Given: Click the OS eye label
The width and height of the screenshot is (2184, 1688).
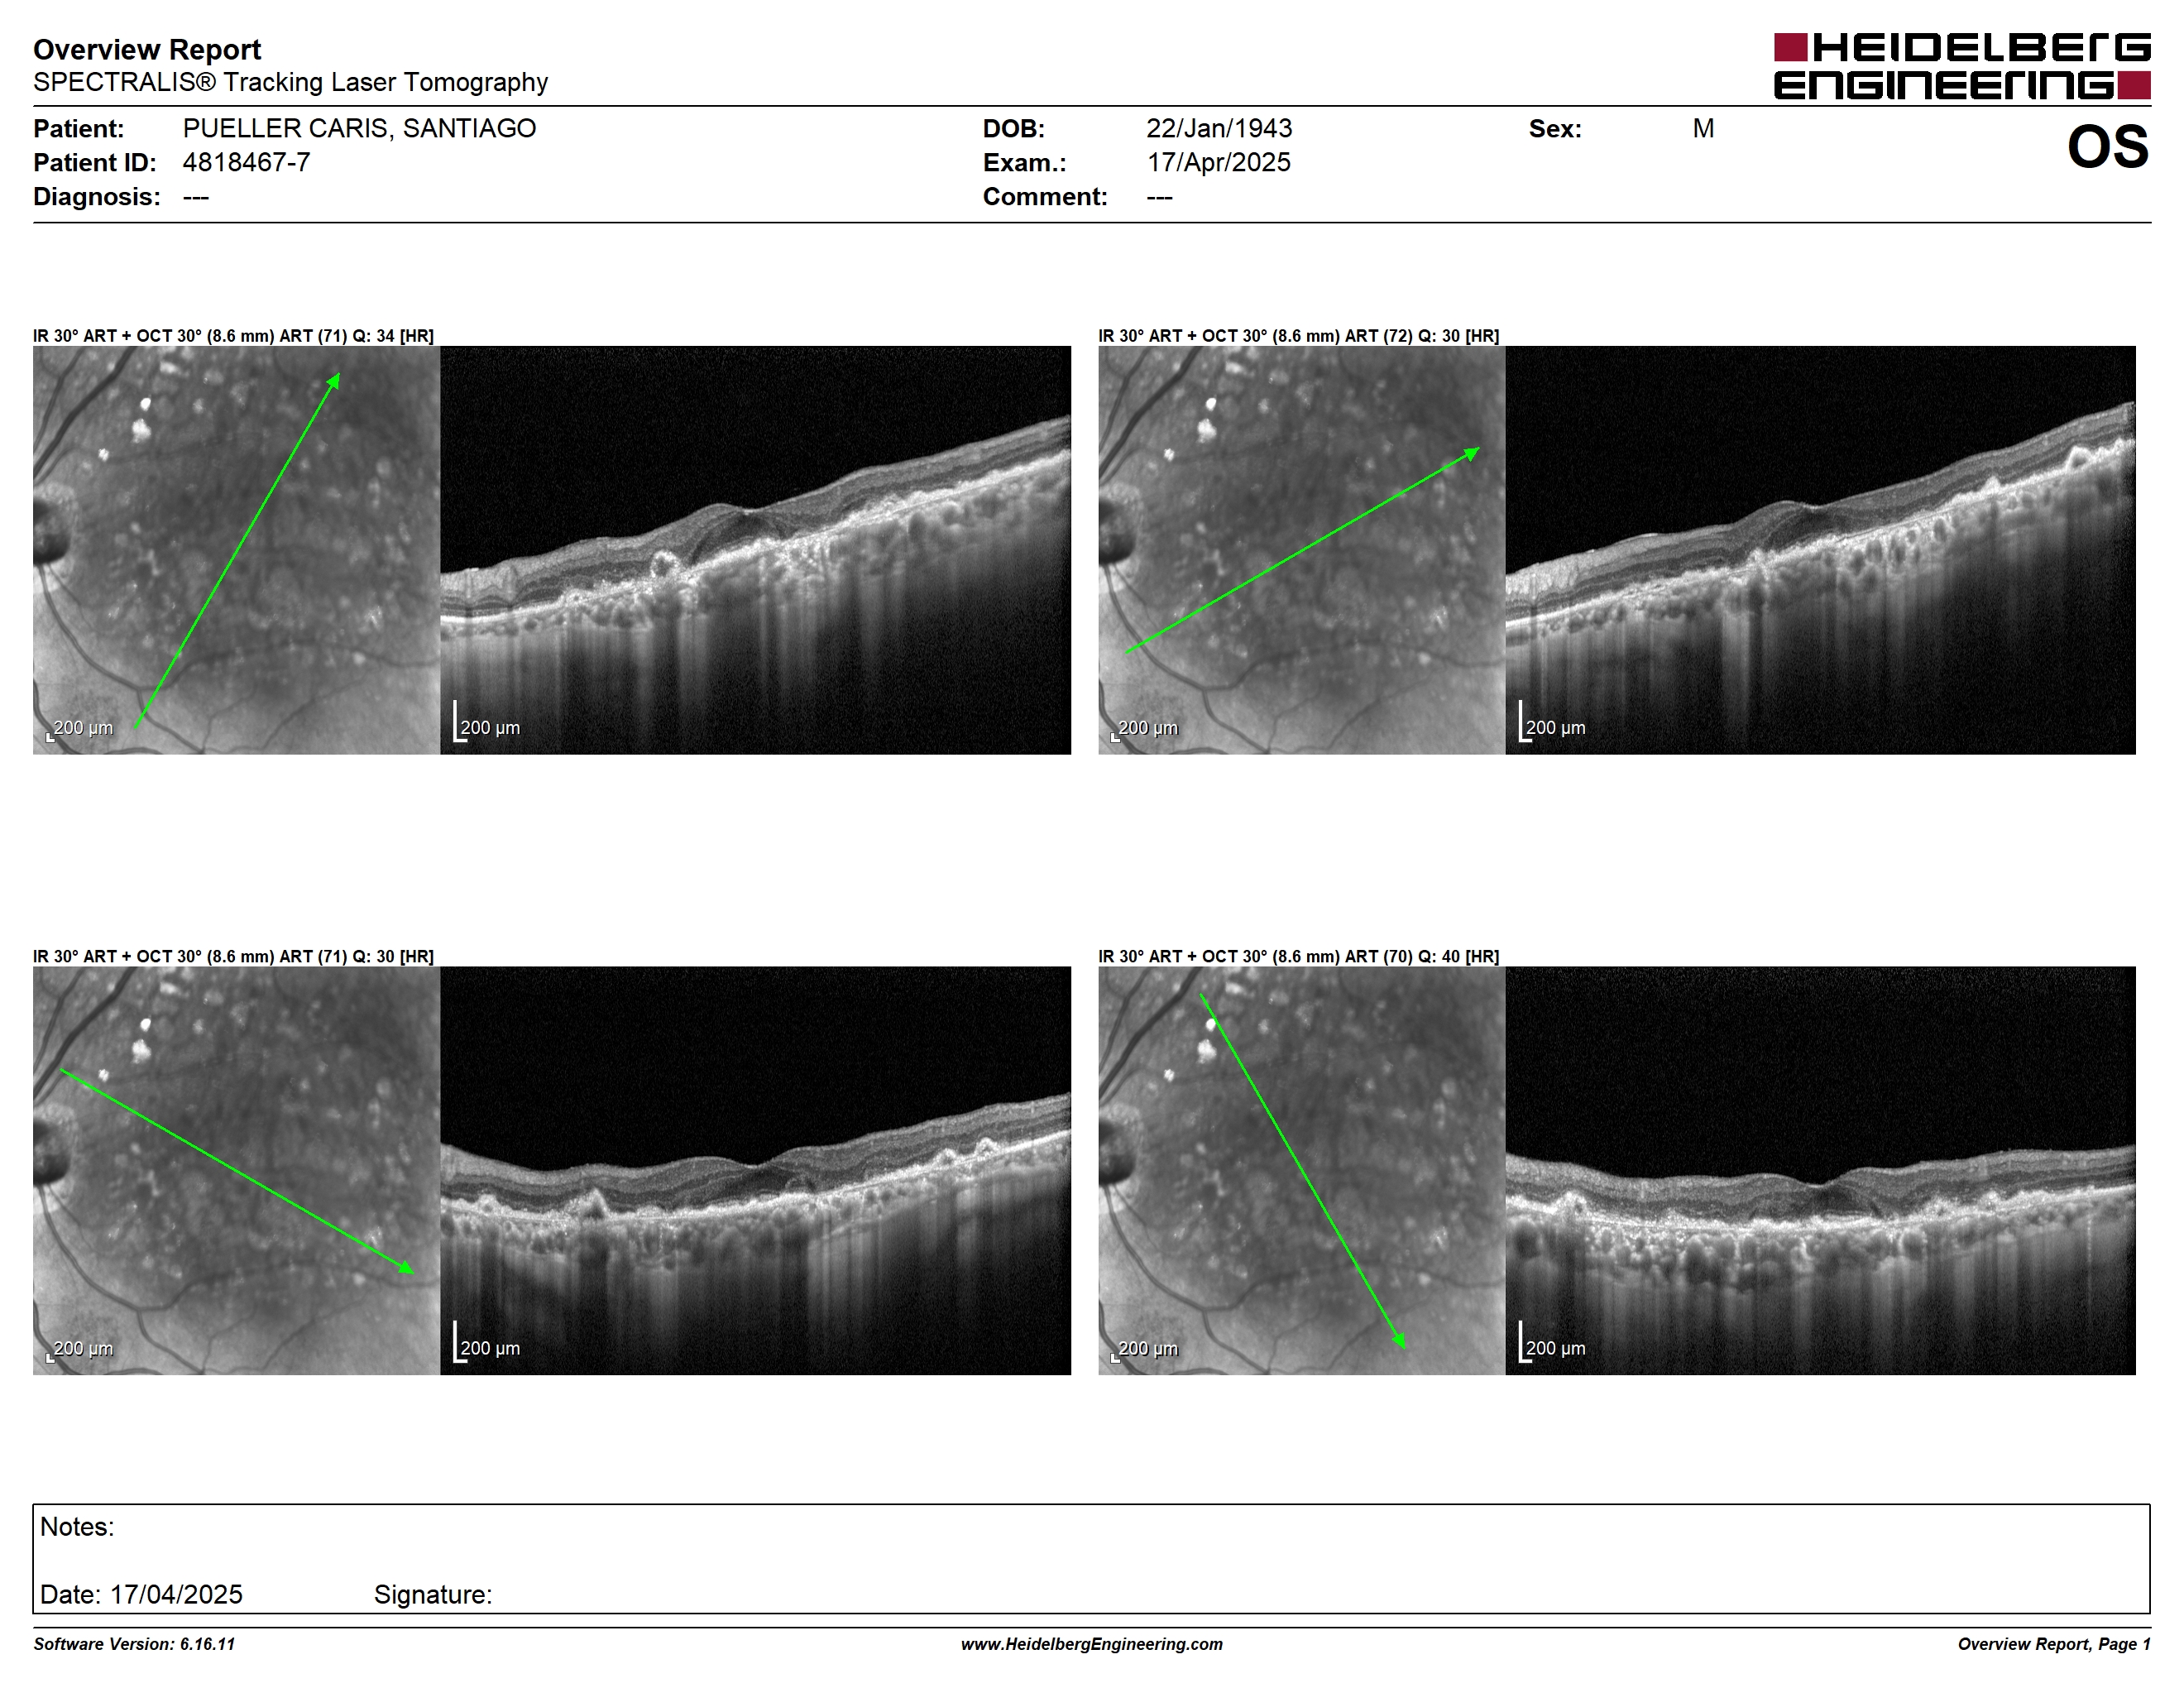Looking at the screenshot, I should (2108, 146).
